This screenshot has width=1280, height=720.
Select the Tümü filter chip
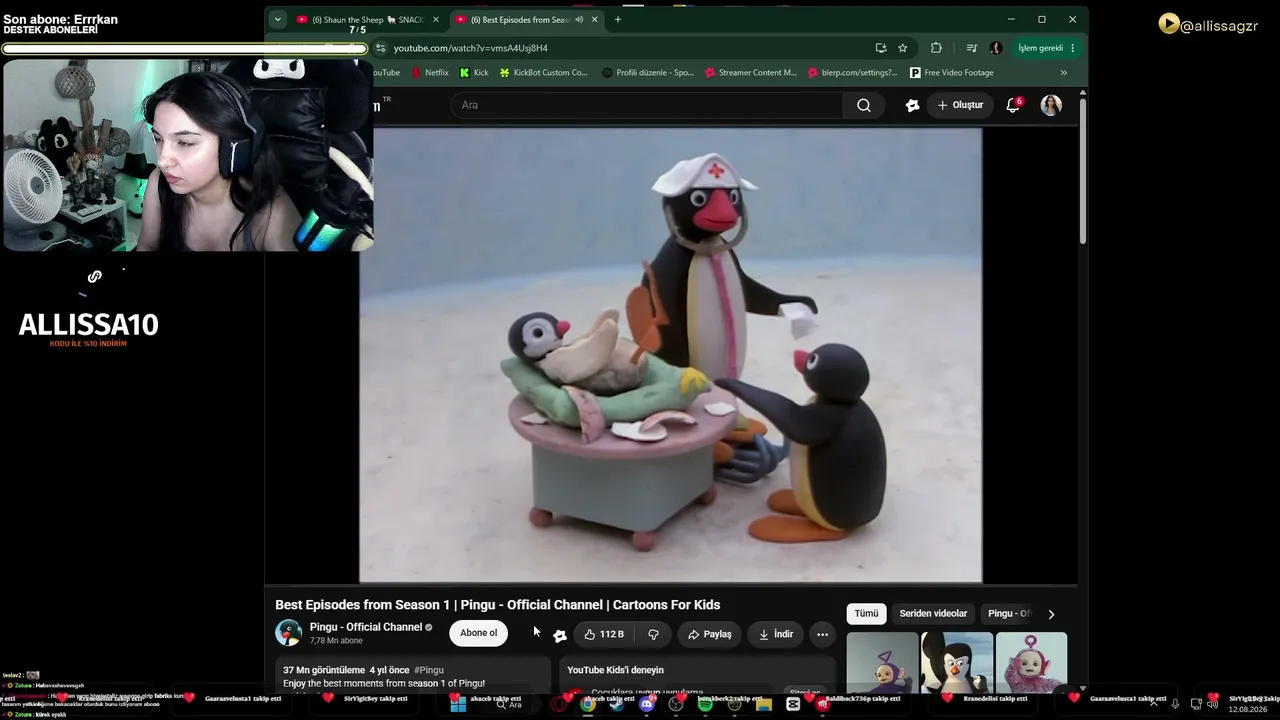[x=866, y=614]
